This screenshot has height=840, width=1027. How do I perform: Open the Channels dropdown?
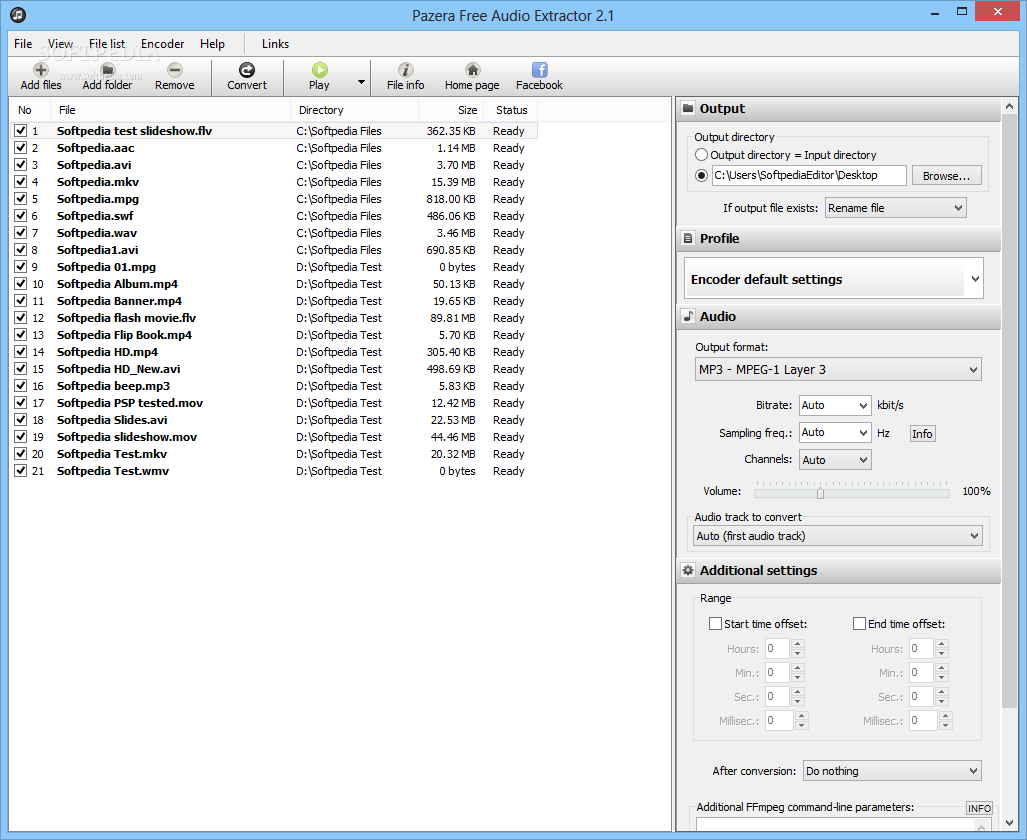click(835, 460)
